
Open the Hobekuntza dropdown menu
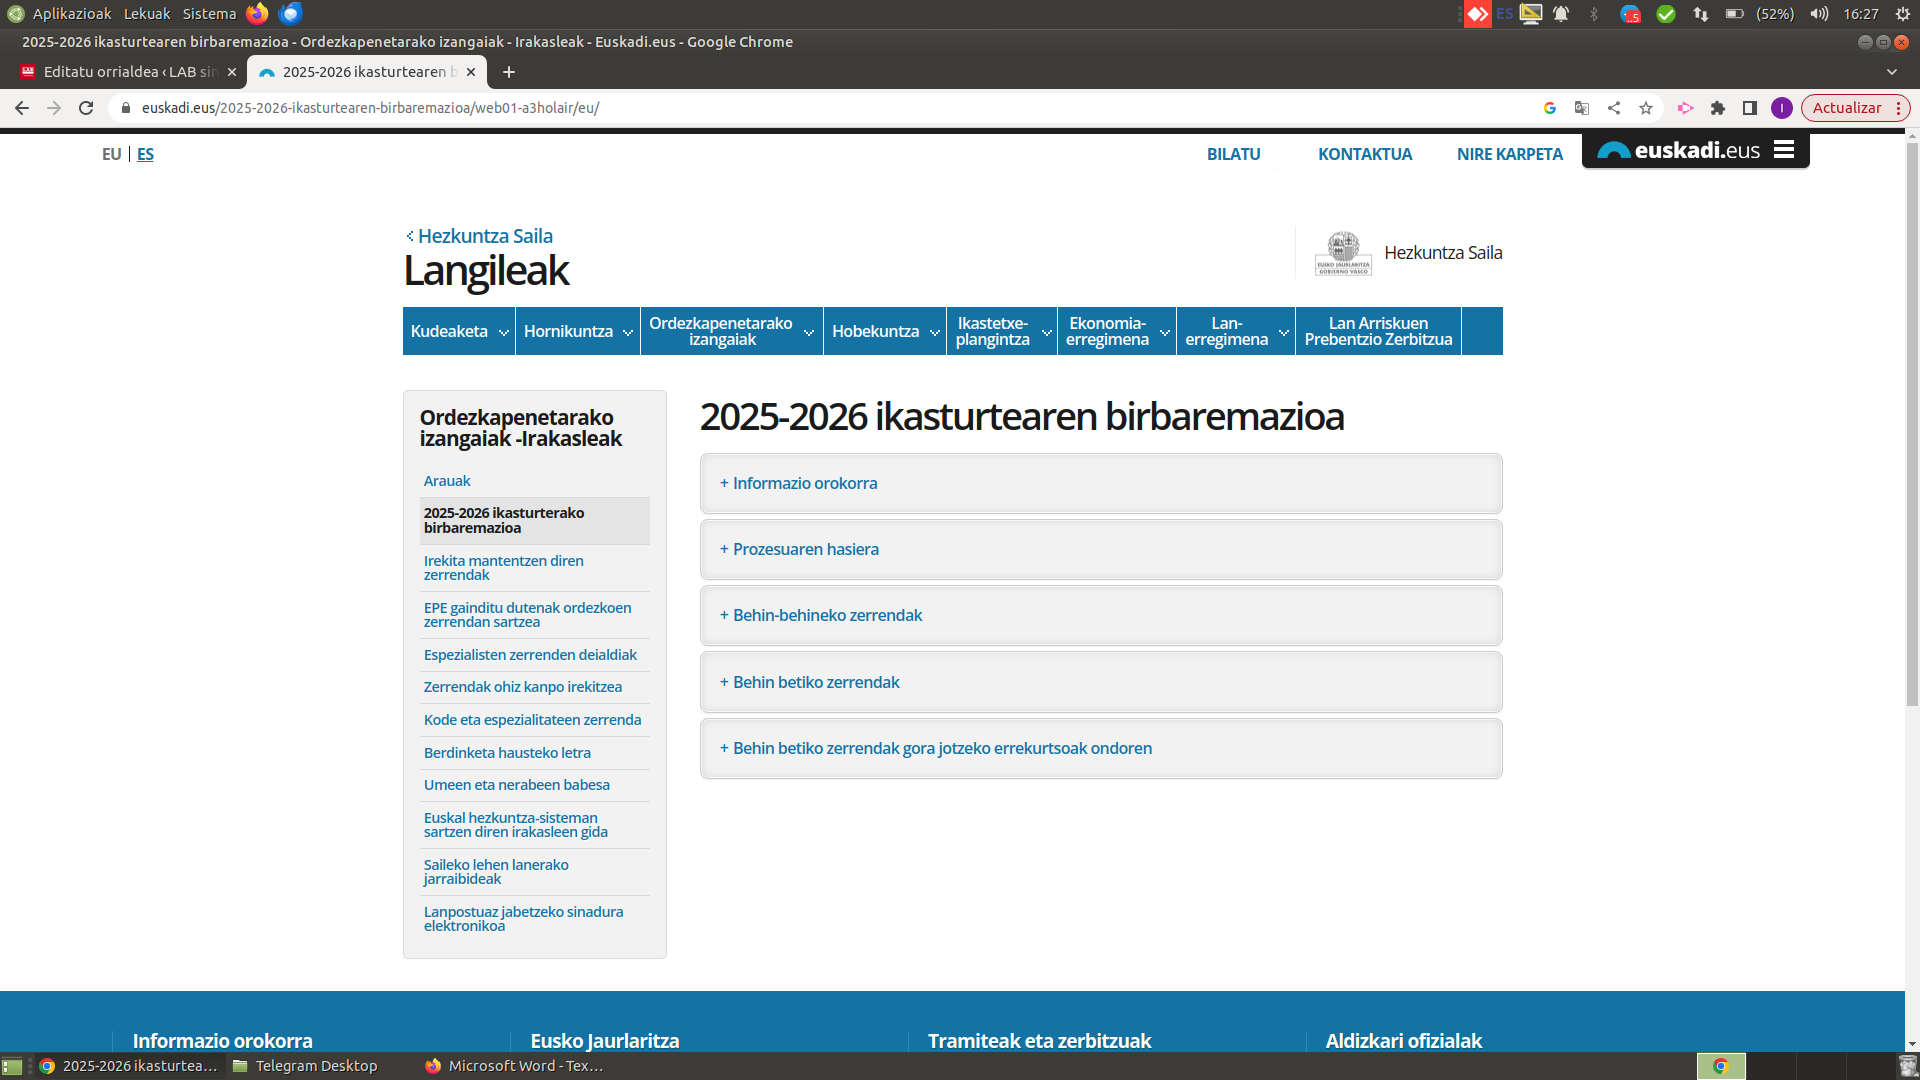pyautogui.click(x=884, y=331)
